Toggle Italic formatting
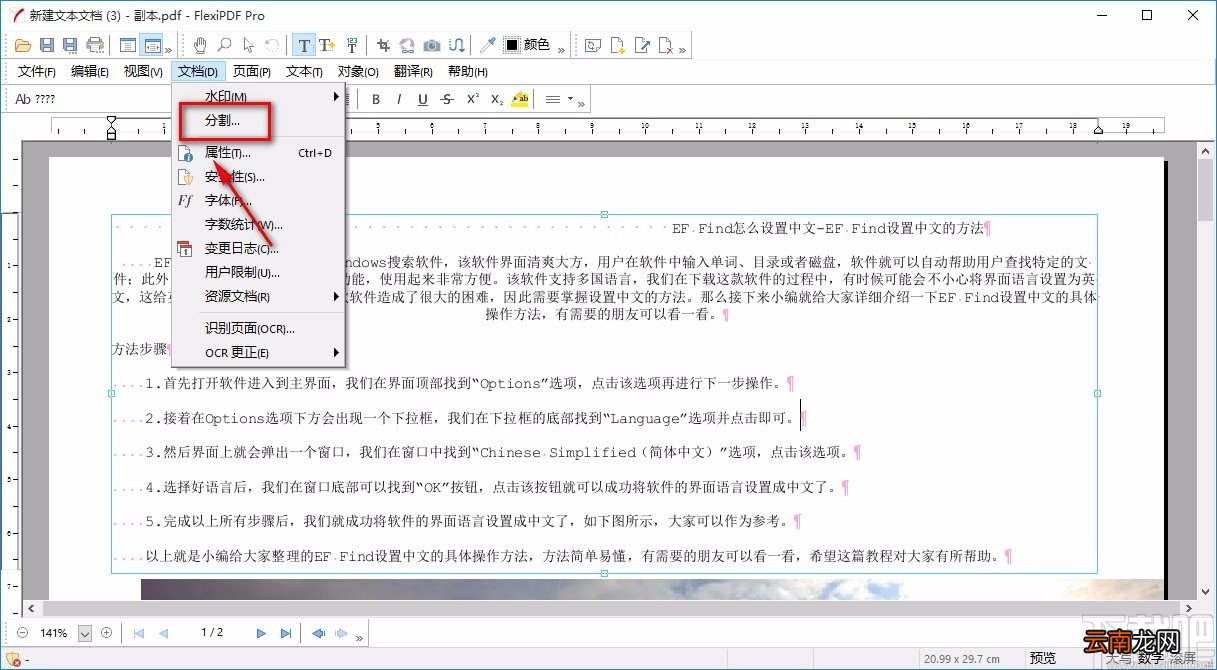1217x670 pixels. (399, 99)
